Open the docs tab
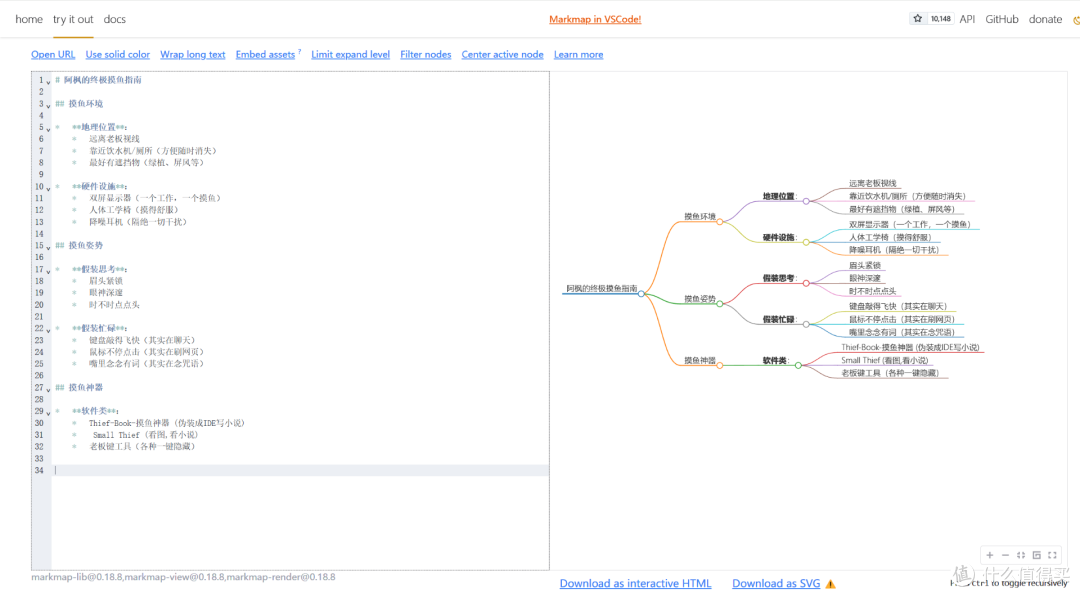The width and height of the screenshot is (1080, 597). (114, 19)
